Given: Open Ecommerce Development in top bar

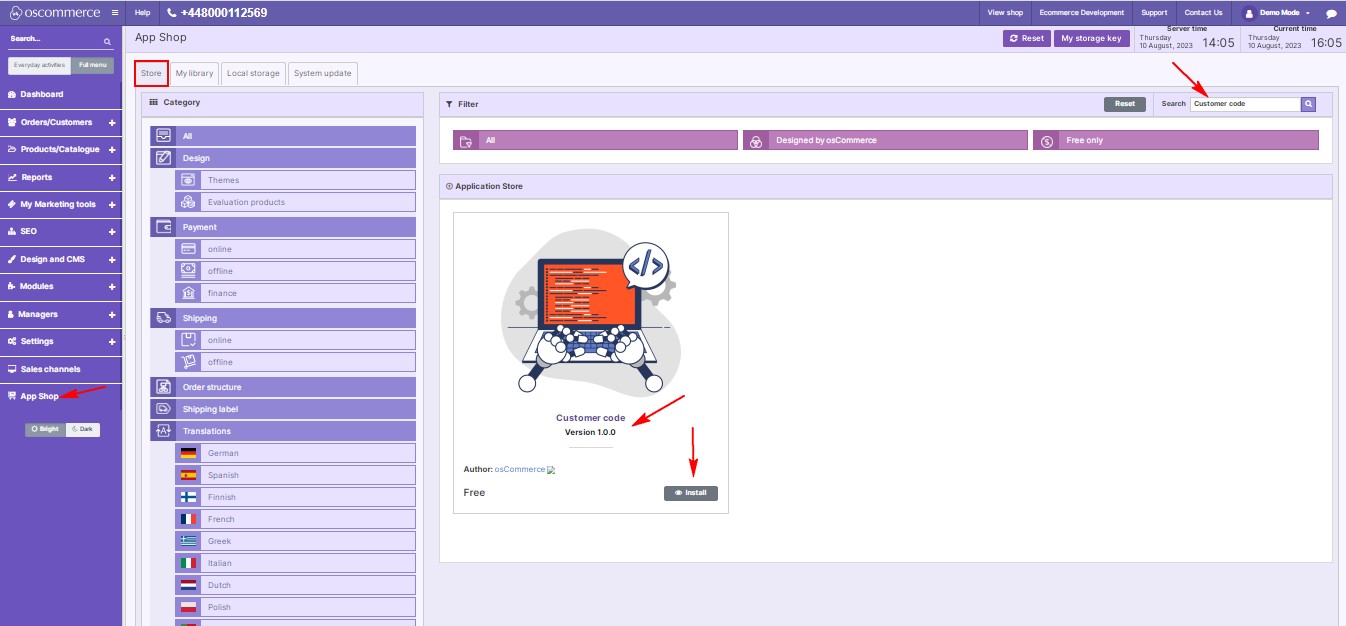Looking at the screenshot, I should (1082, 13).
